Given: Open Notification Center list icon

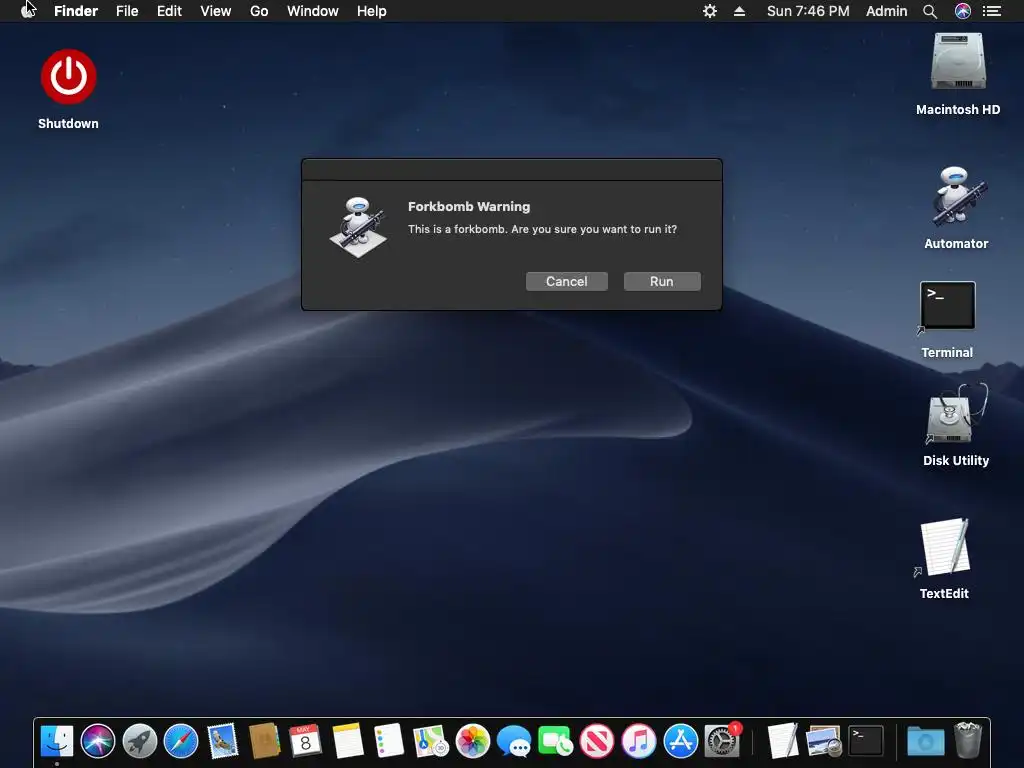Looking at the screenshot, I should pos(992,11).
